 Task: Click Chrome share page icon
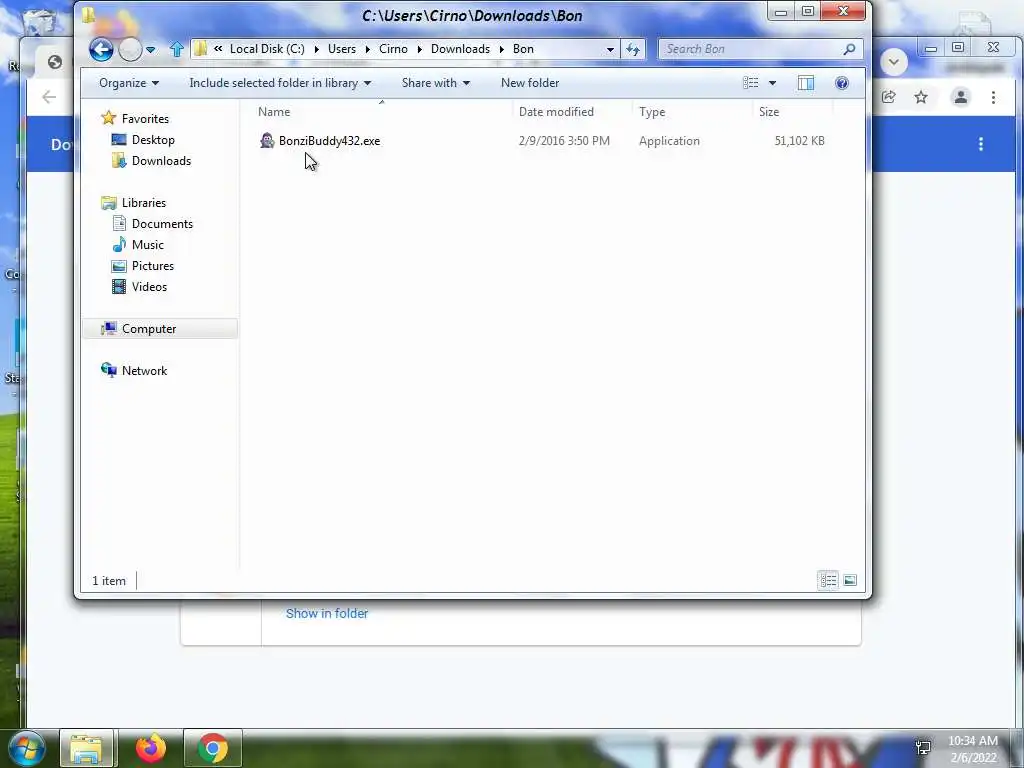pyautogui.click(x=888, y=97)
